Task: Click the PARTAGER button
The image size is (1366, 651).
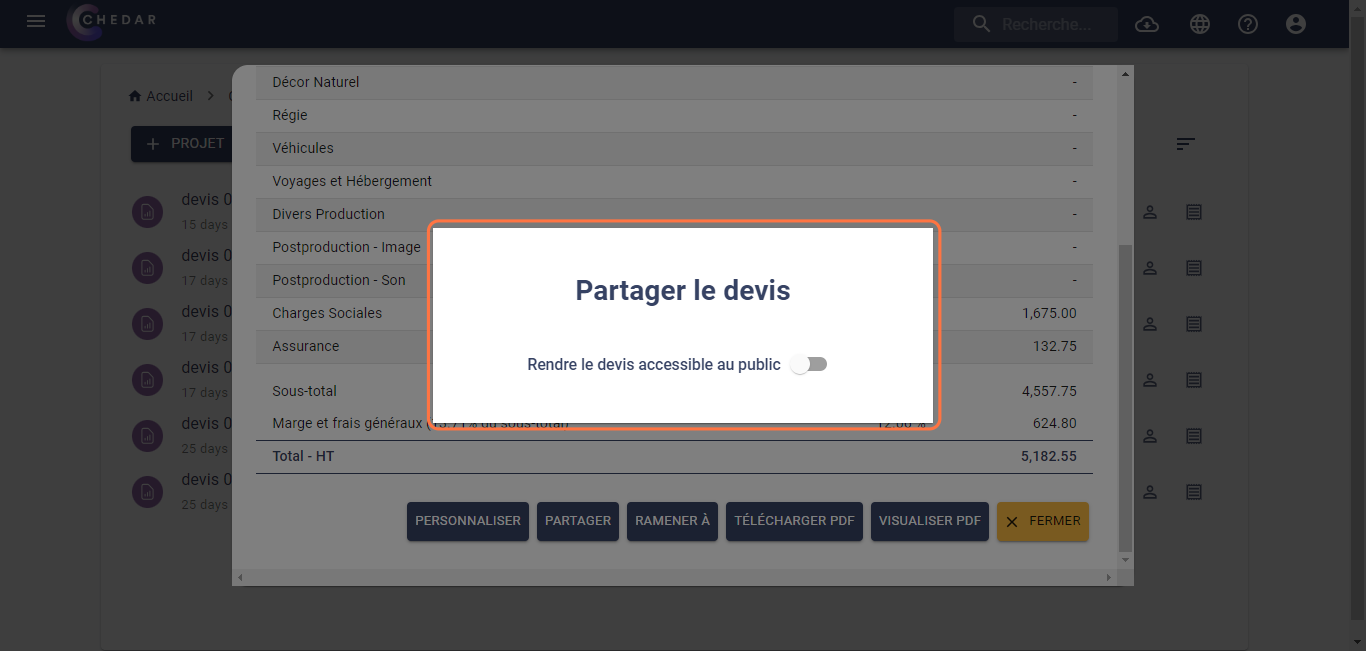Action: [x=578, y=521]
